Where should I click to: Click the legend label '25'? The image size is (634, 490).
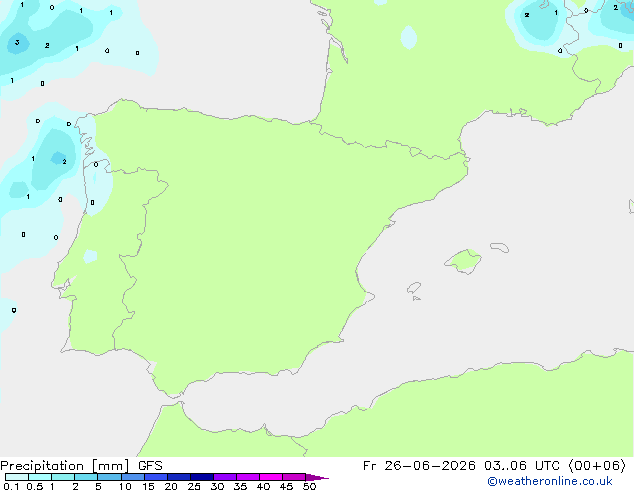click(194, 486)
